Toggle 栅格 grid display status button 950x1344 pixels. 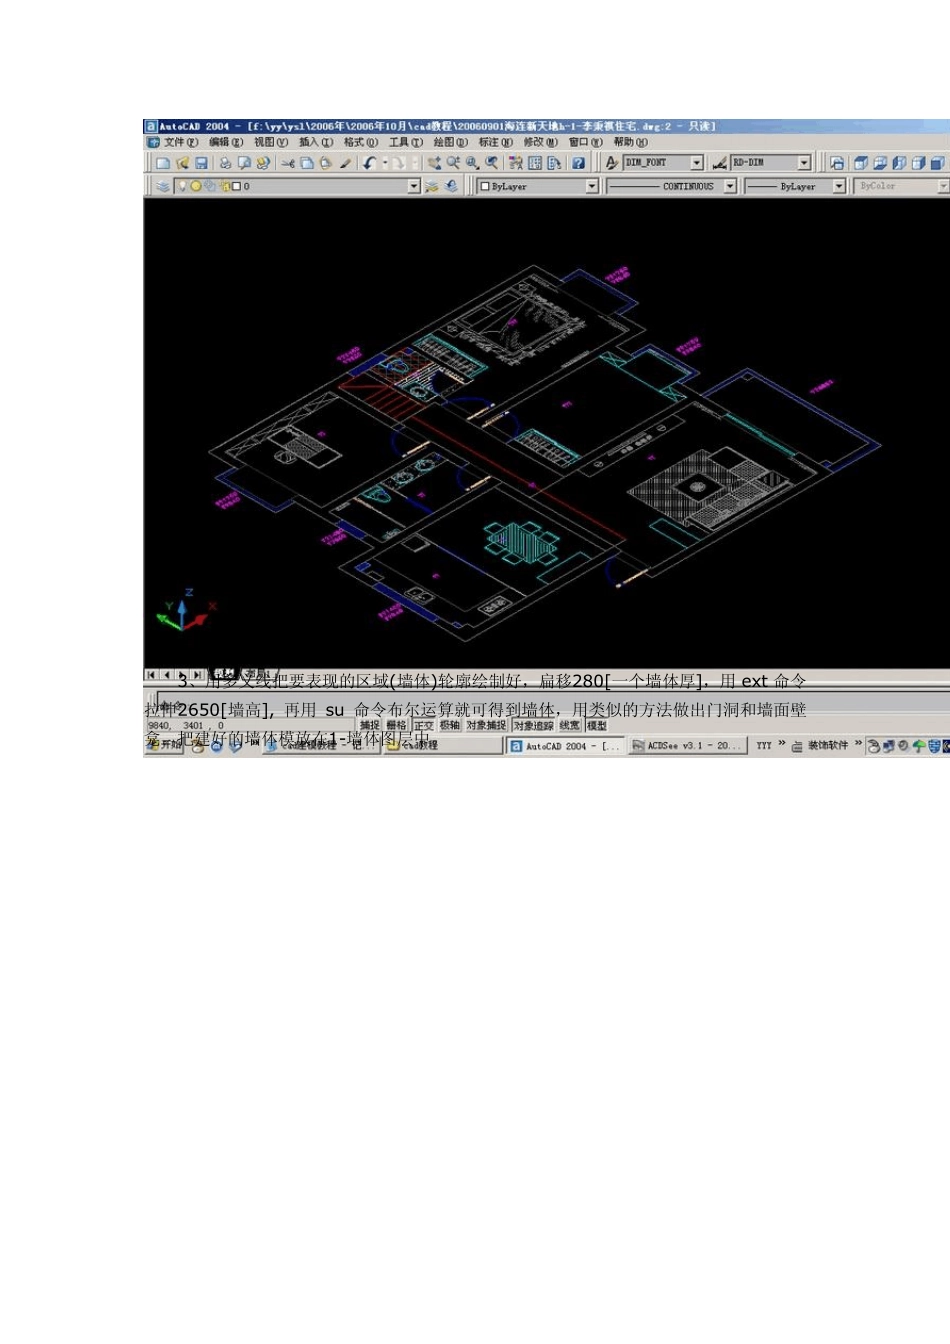pos(397,726)
